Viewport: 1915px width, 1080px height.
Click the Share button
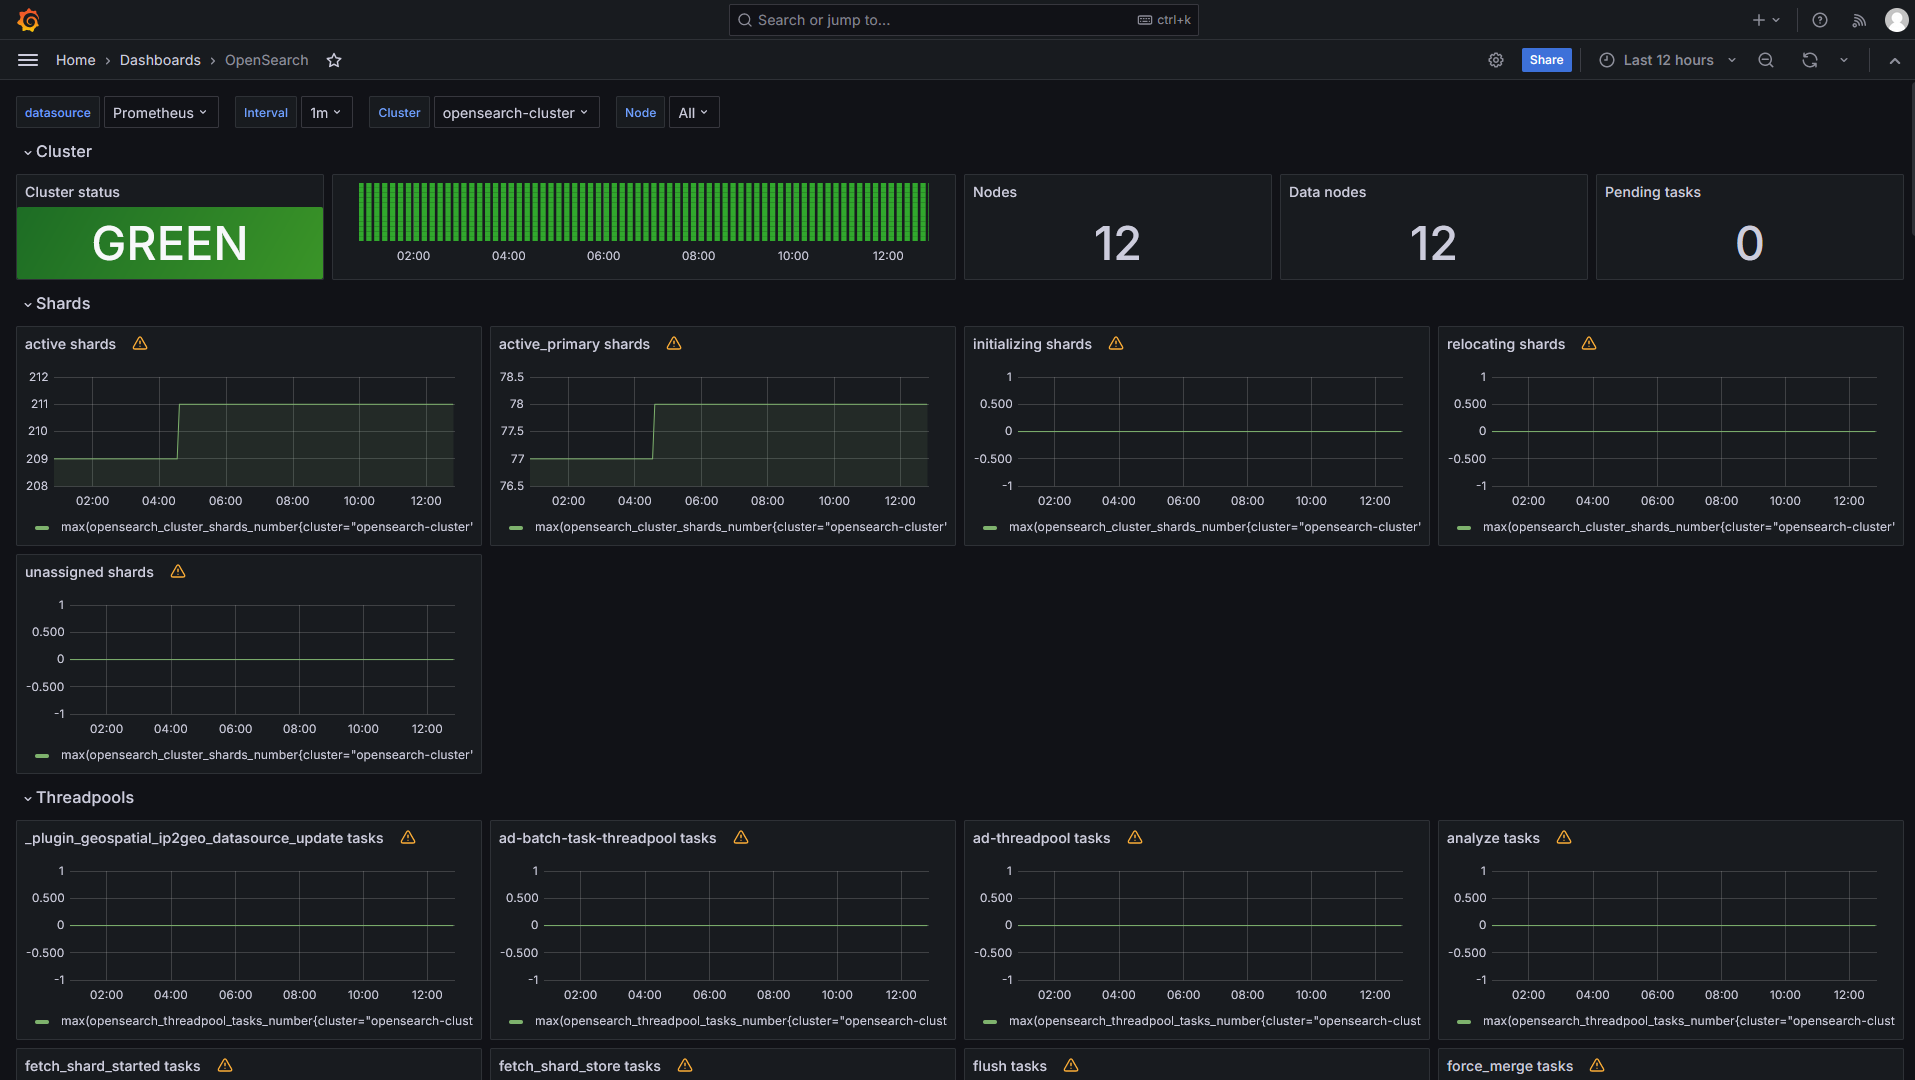point(1545,60)
